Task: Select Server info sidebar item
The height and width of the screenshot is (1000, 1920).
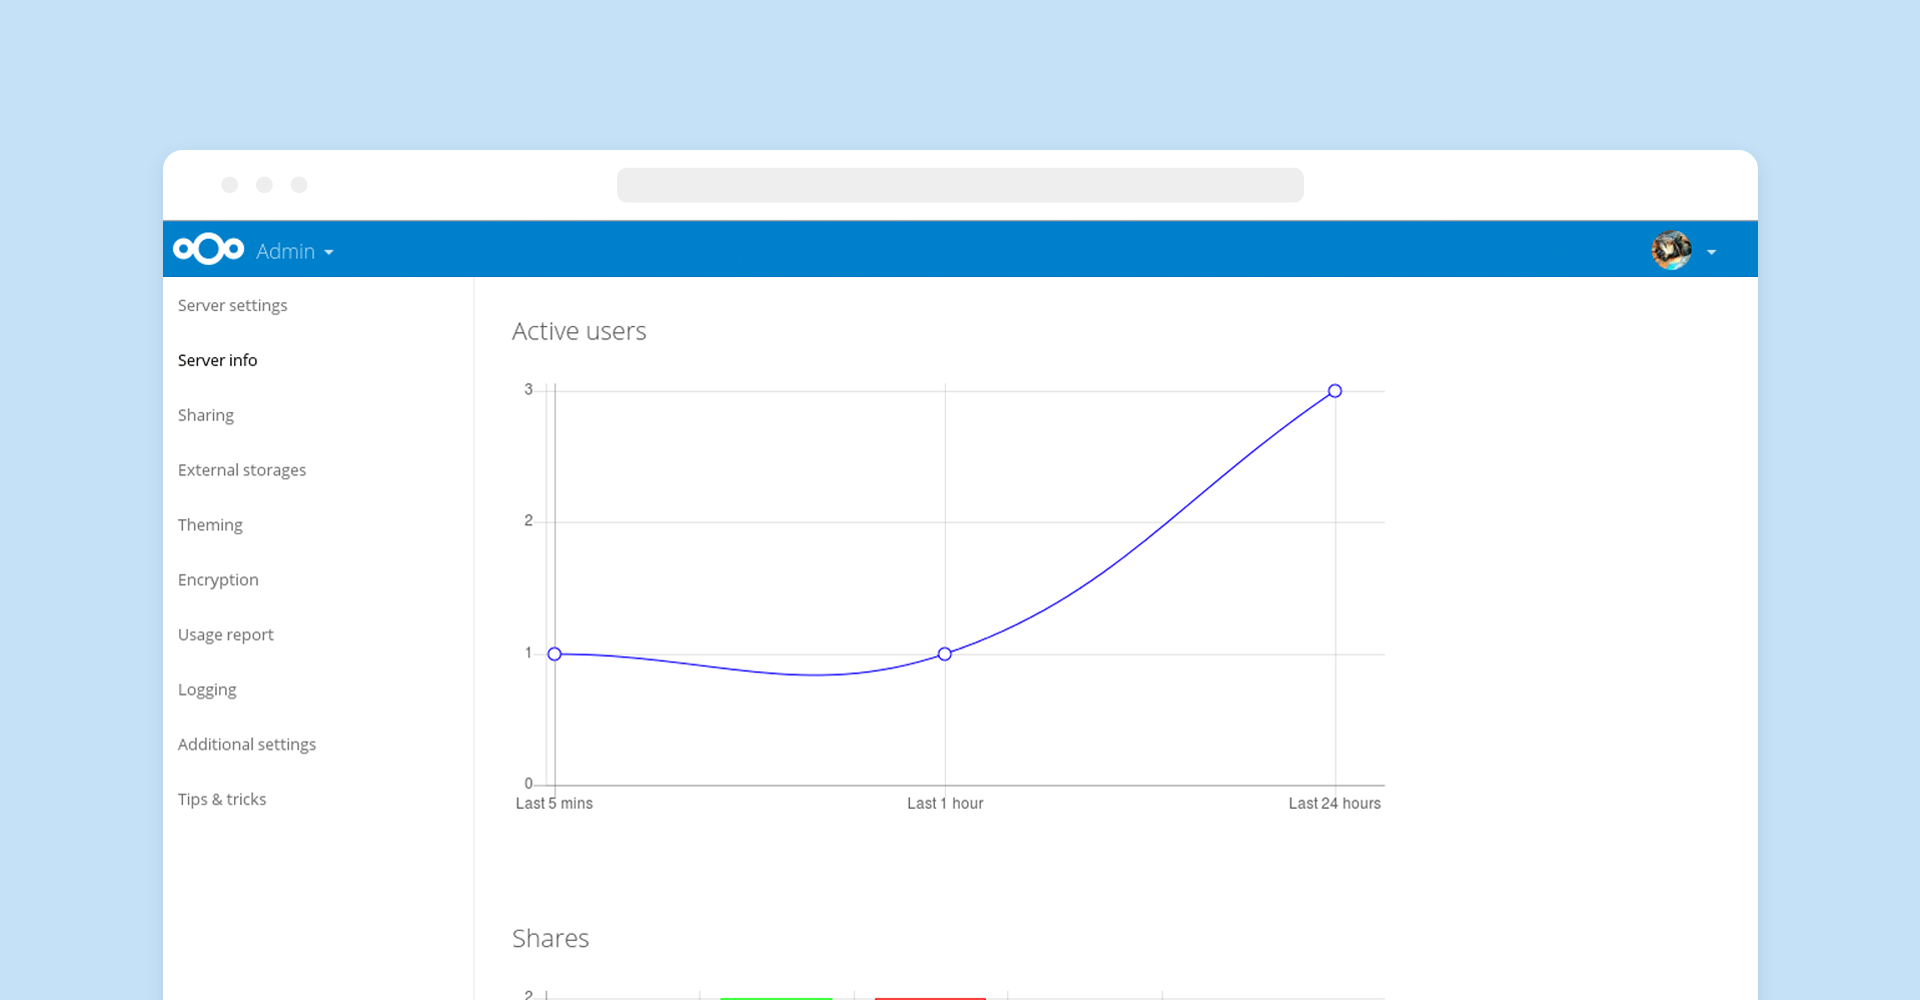Action: [x=217, y=360]
